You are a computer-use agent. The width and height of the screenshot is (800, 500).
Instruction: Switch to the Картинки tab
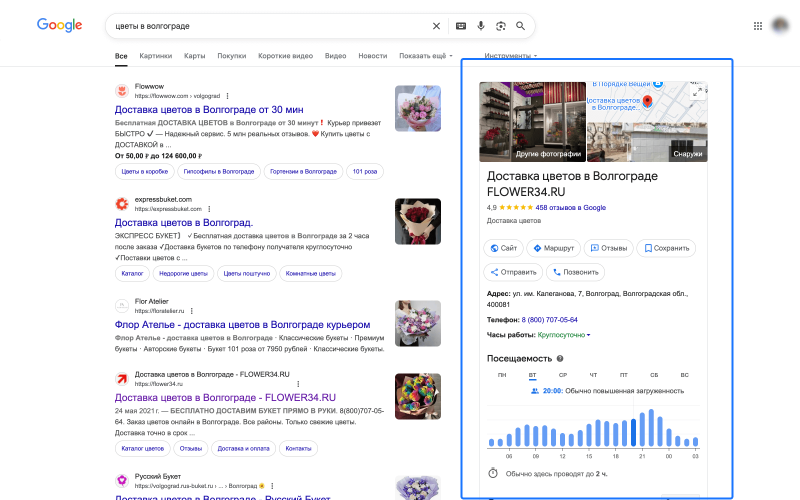pos(156,56)
